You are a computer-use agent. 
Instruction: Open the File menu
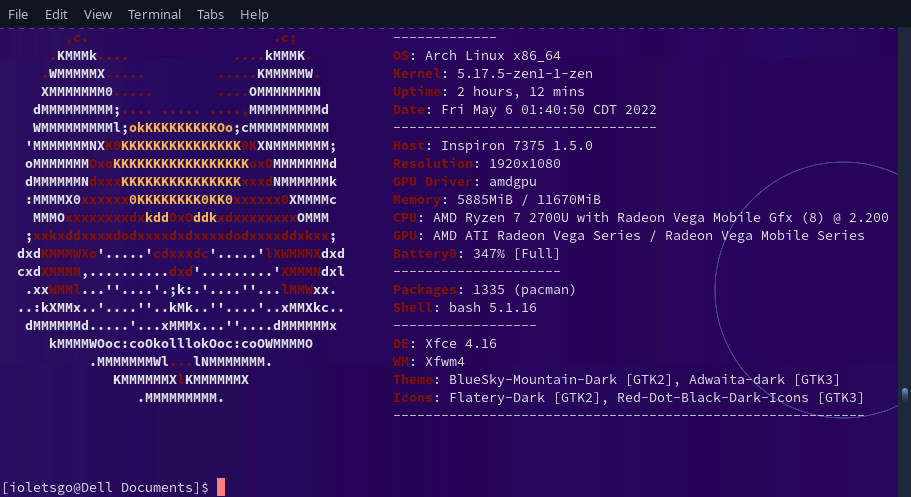[18, 14]
